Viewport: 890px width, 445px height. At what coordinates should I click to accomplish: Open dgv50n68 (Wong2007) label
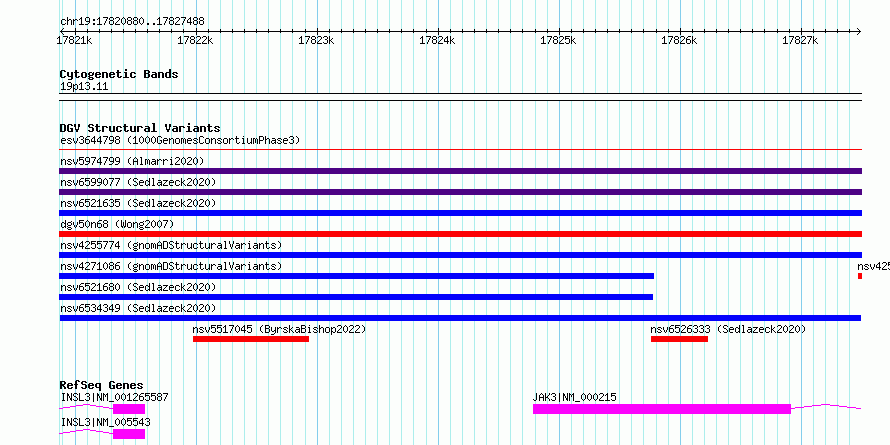[117, 224]
